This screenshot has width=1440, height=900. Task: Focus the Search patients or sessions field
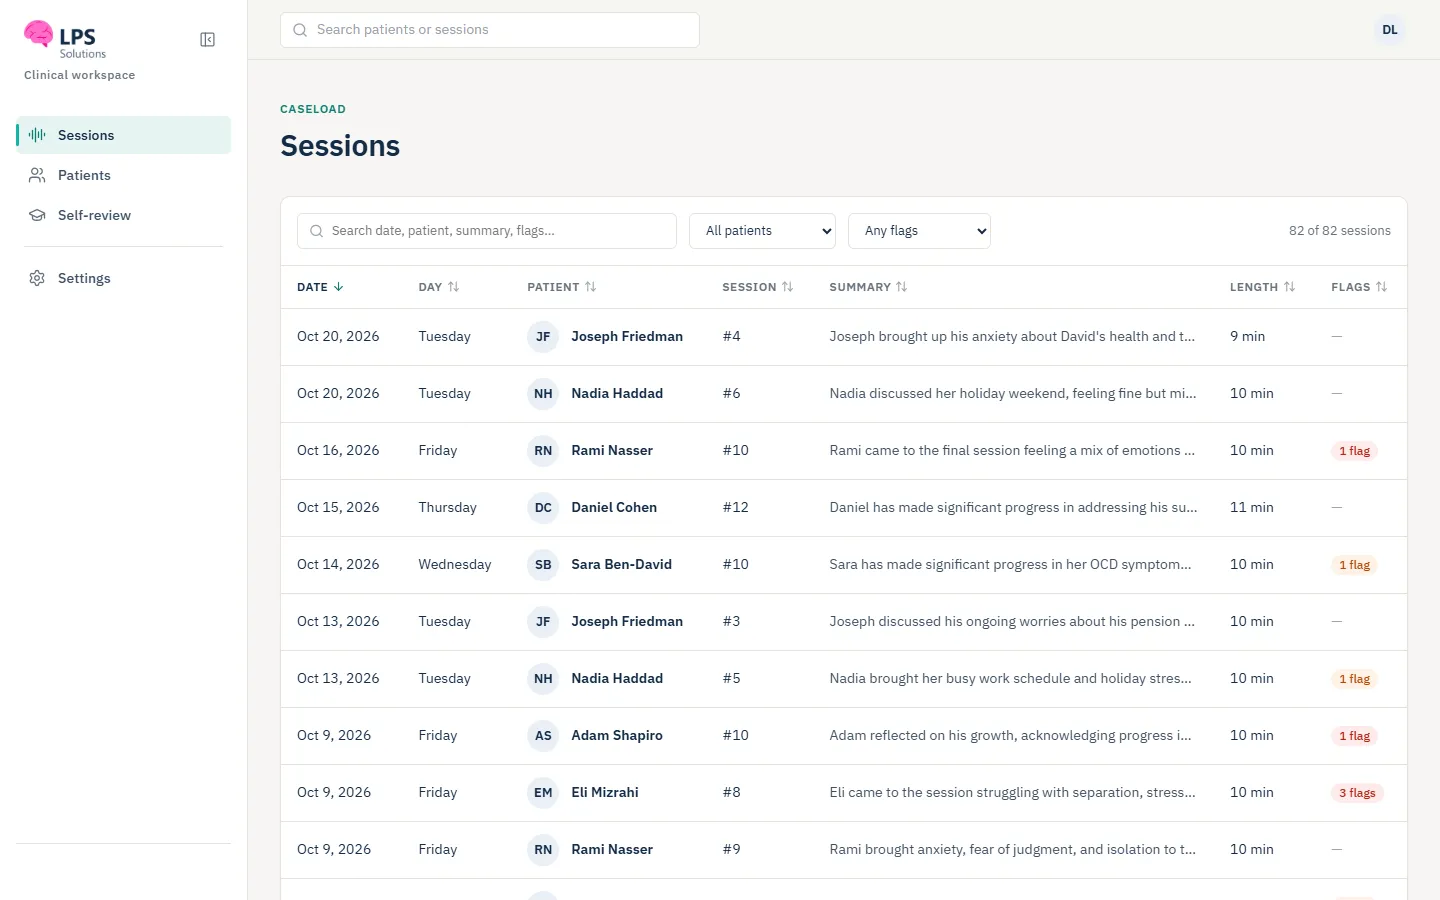pos(490,30)
